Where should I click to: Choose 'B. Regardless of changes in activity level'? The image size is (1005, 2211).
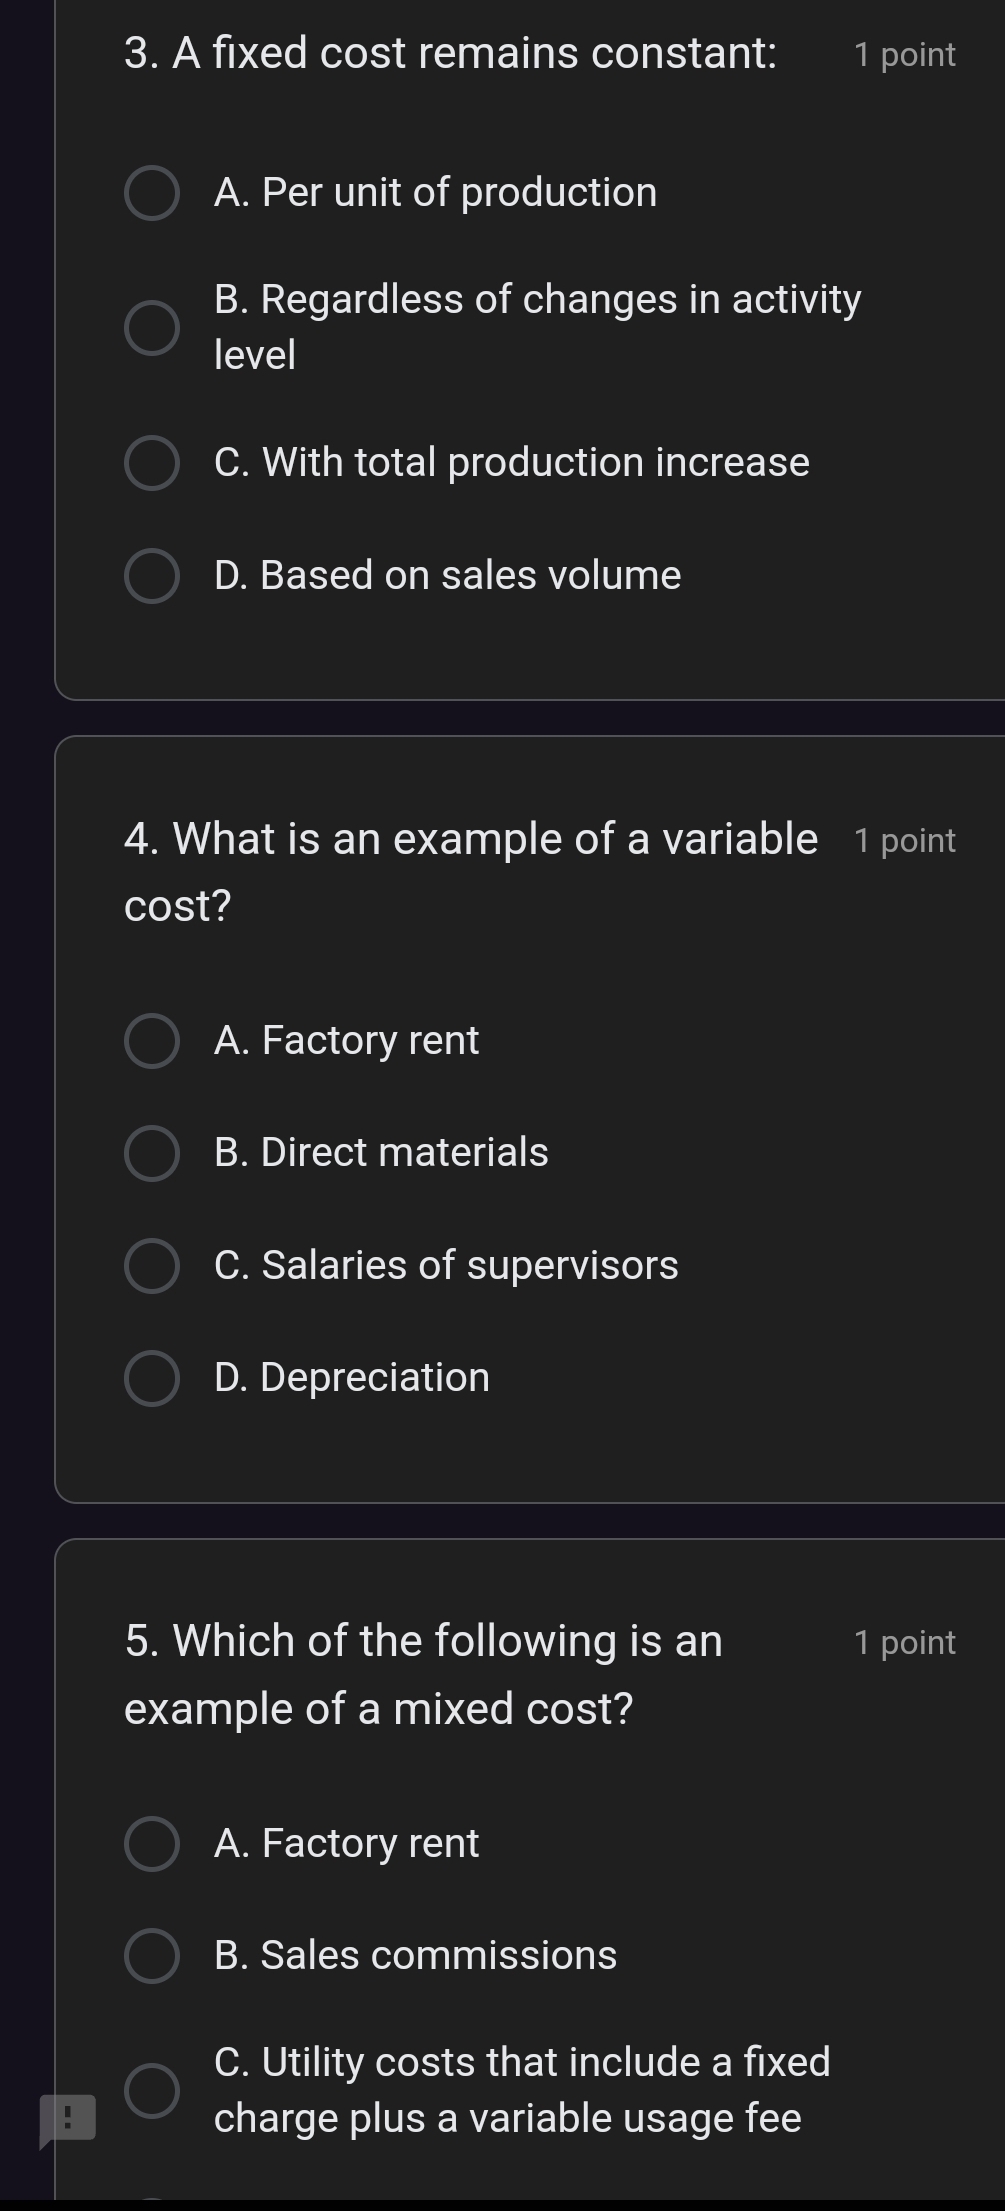pos(152,327)
